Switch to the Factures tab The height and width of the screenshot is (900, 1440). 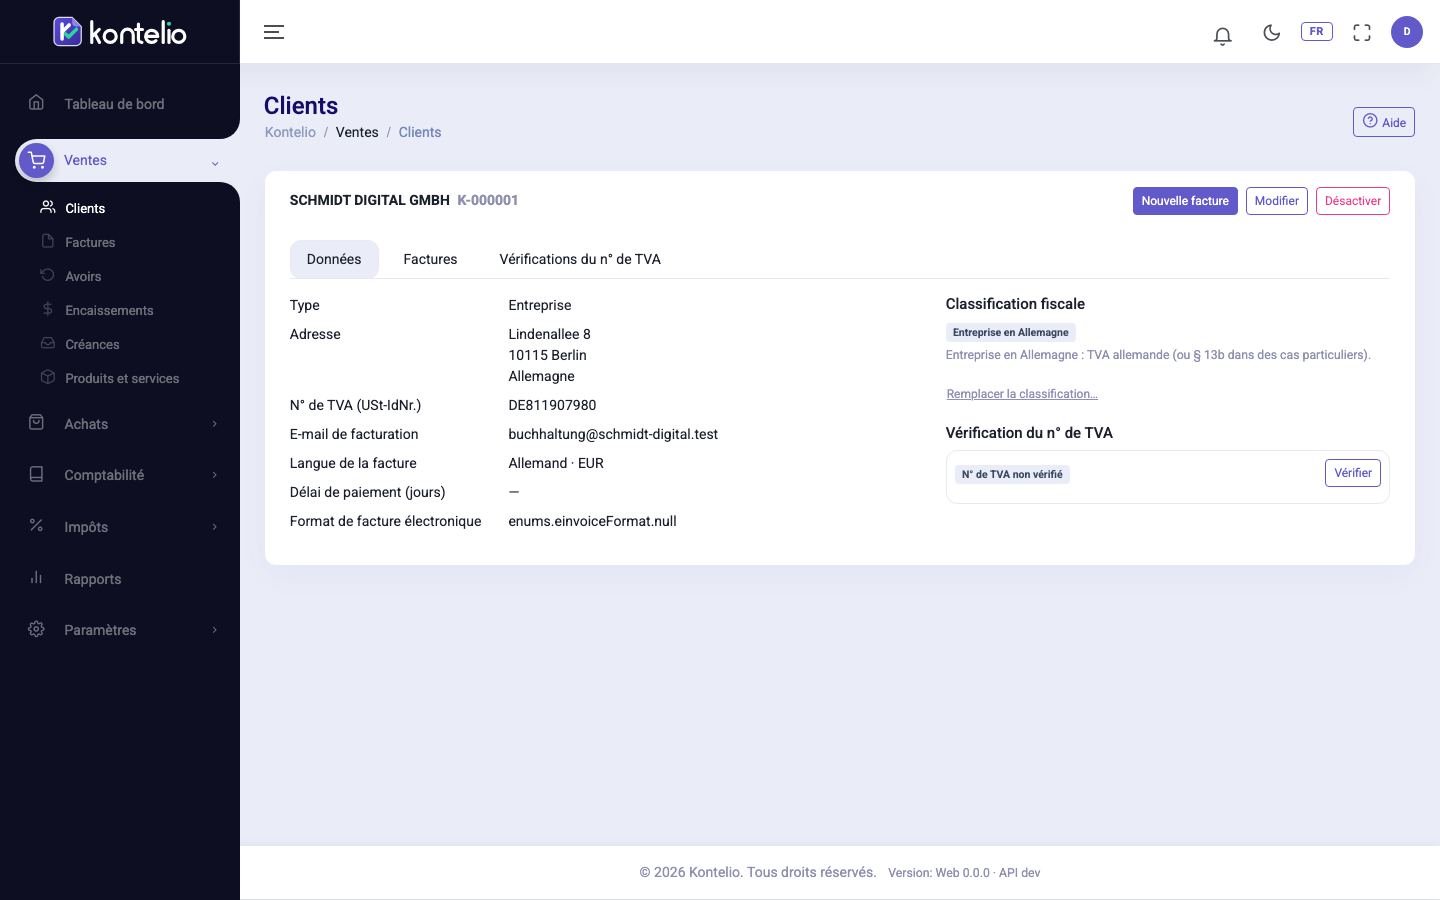430,259
